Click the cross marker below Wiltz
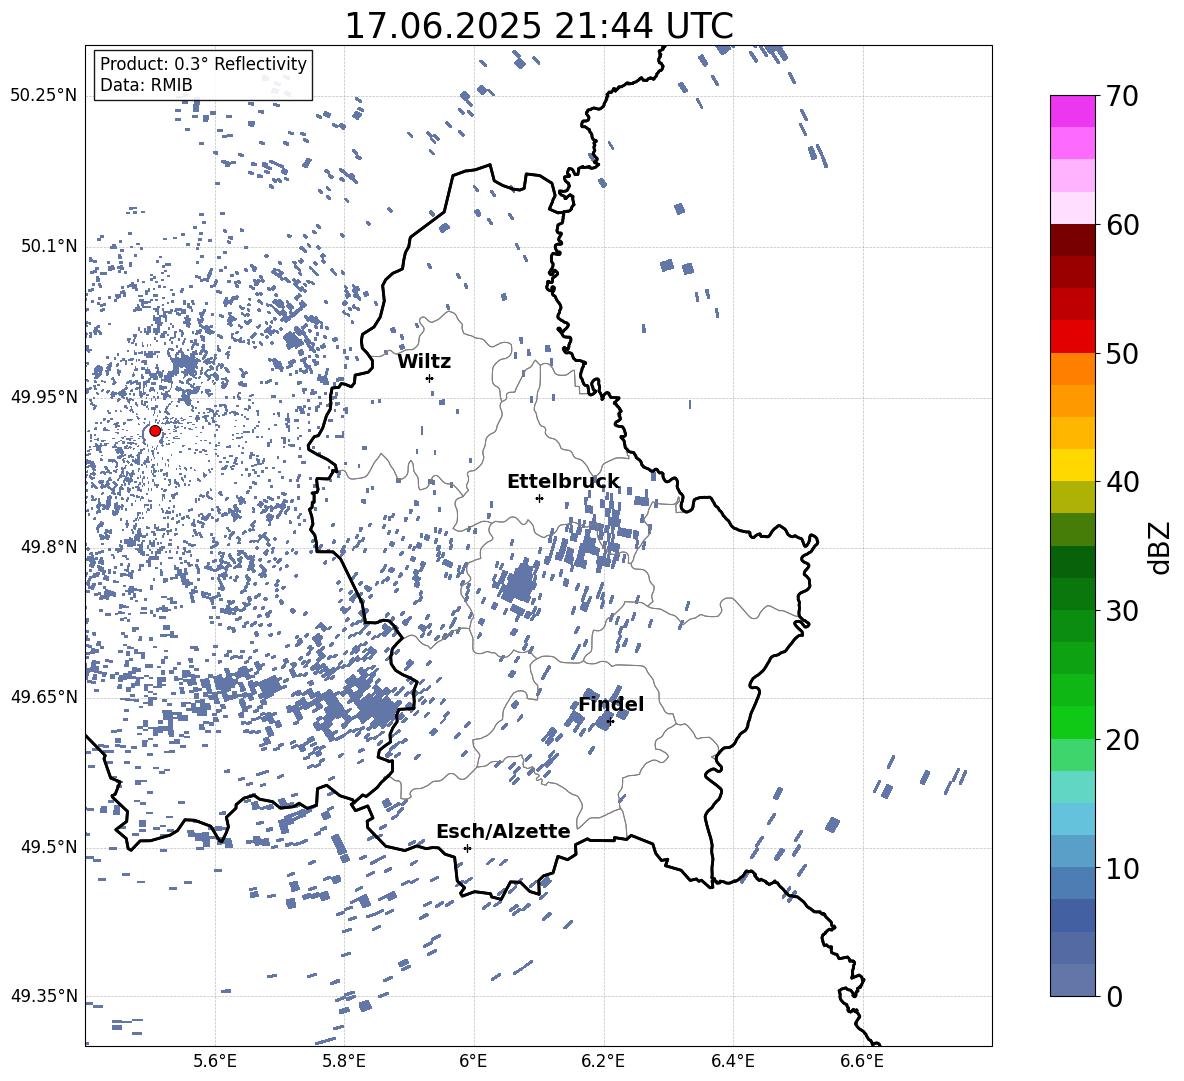 (x=429, y=378)
